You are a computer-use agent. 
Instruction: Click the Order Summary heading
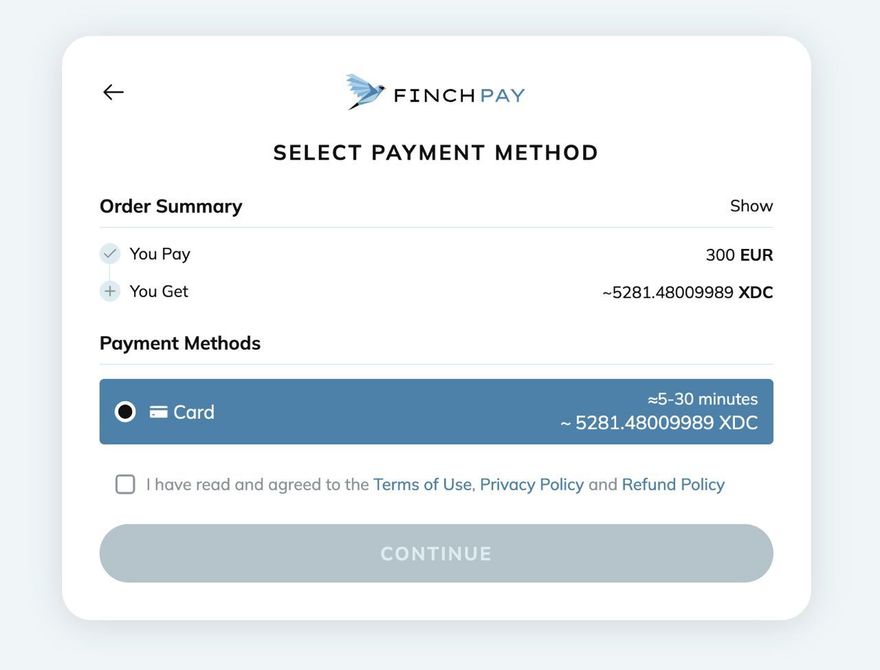click(171, 206)
